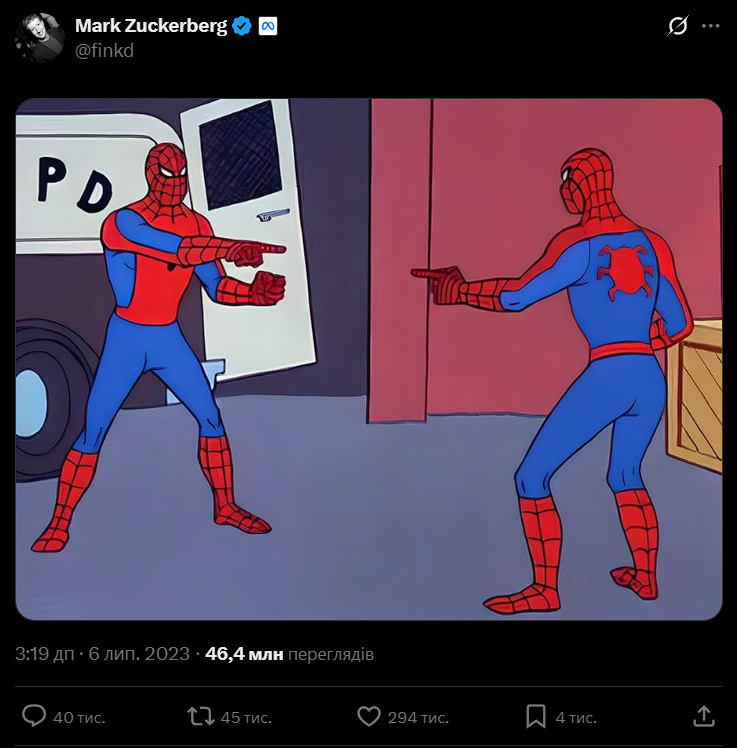Open the @finkd handle link
This screenshot has width=737, height=748.
point(104,49)
